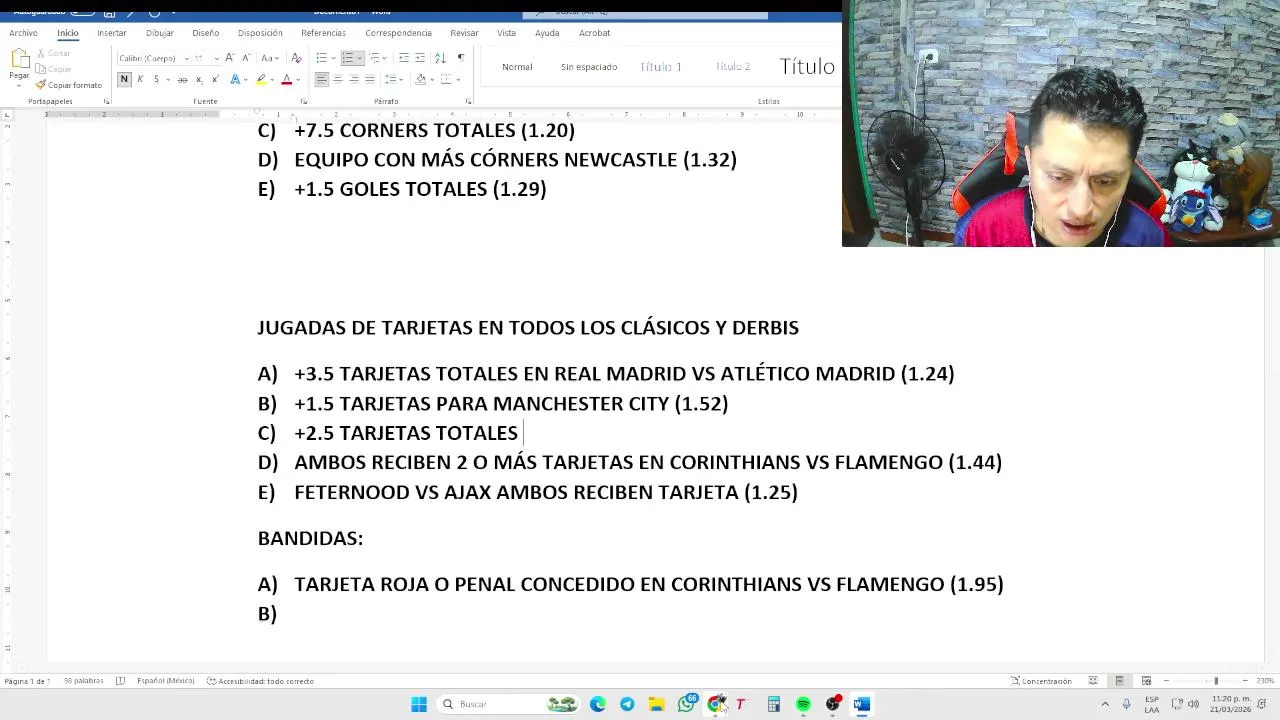Open File Explorer from the taskbar
Viewport: 1280px width, 720px height.
pyautogui.click(x=656, y=704)
